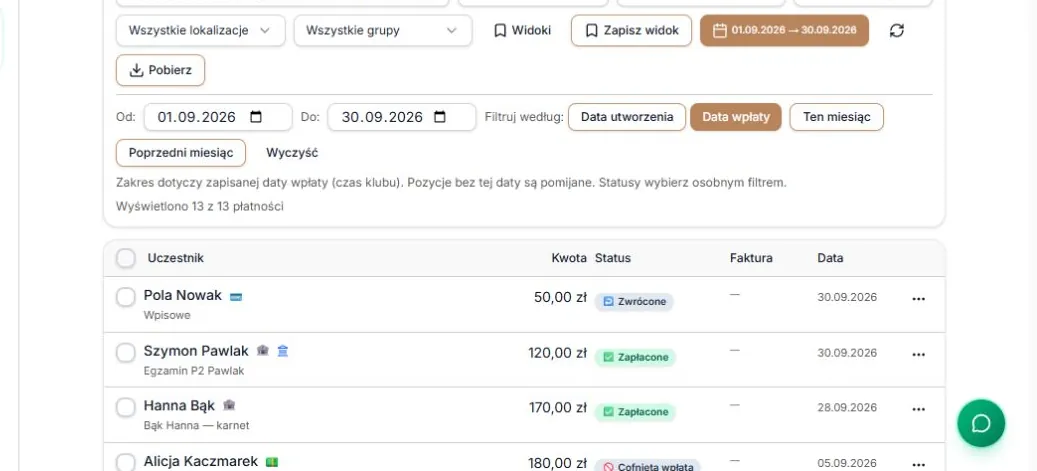Screen dimensions: 1037x471
Task: Click the description Egzamin P2 Pawlak
Action: [194, 371]
